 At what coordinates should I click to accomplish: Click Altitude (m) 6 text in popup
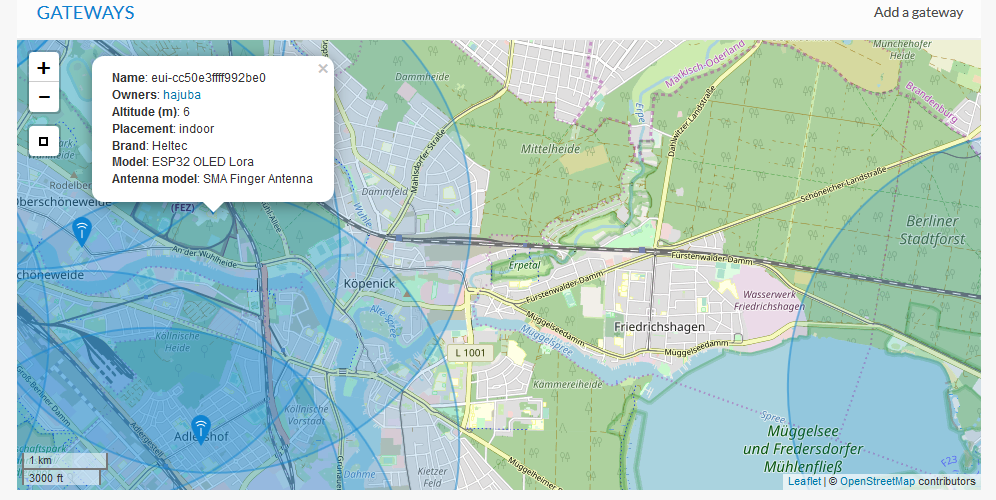[x=151, y=112]
